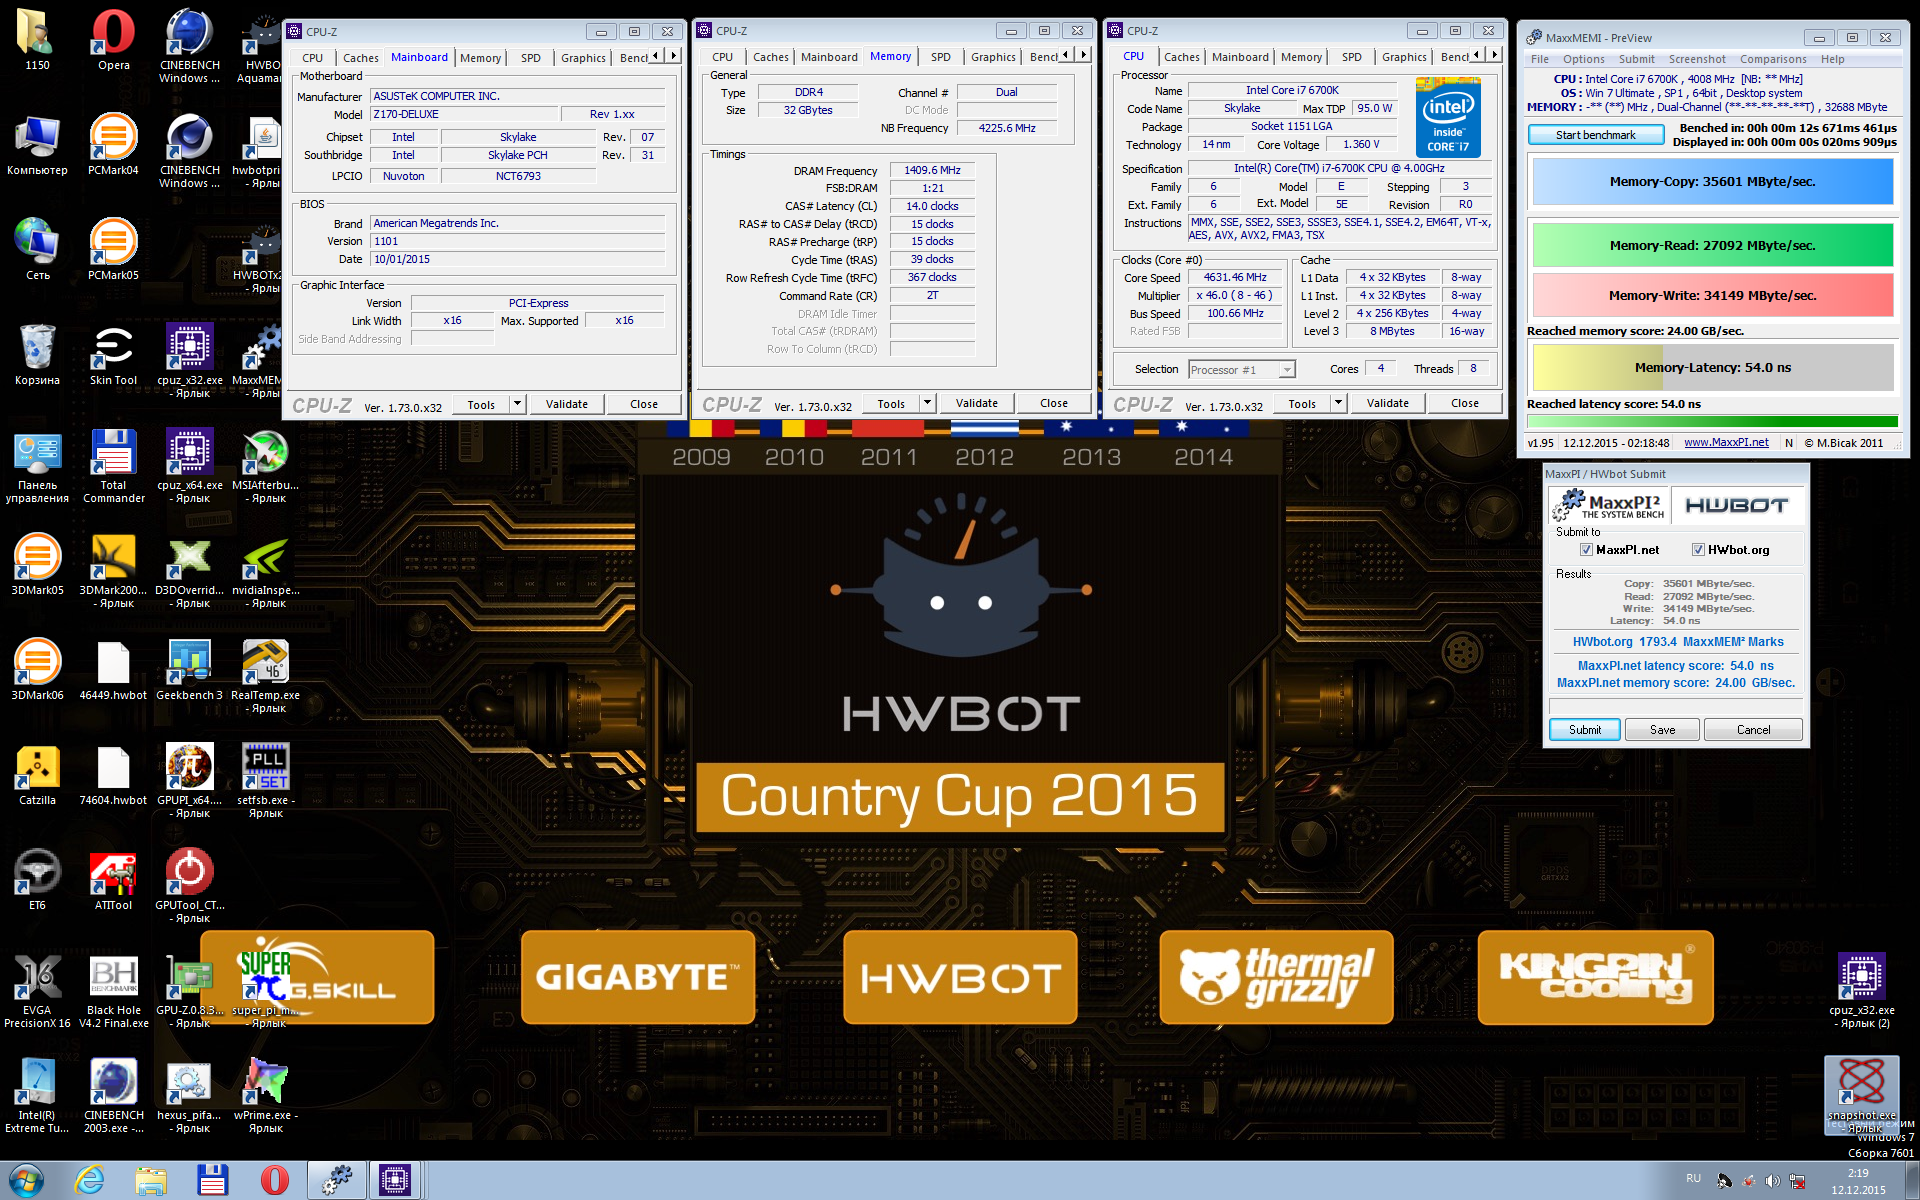Switch to the CPU-Z taskbar button

pos(395,1180)
